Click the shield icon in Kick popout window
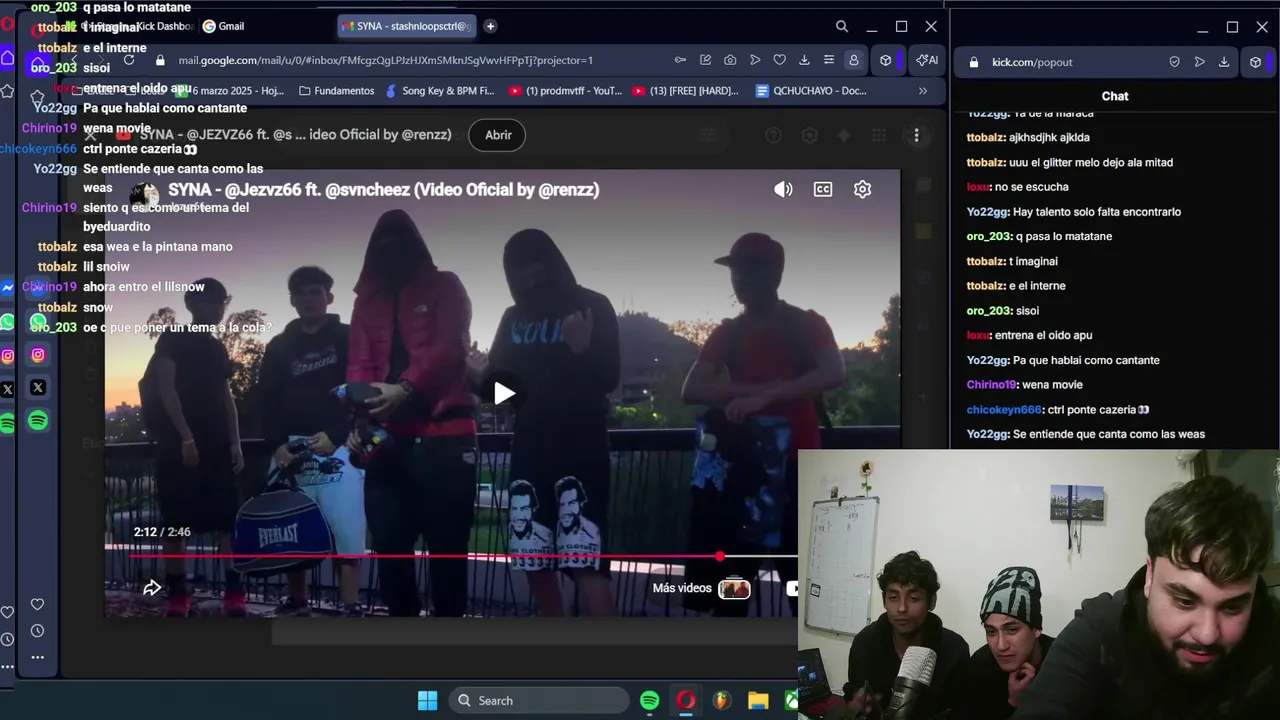Image resolution: width=1280 pixels, height=720 pixels. click(1174, 62)
